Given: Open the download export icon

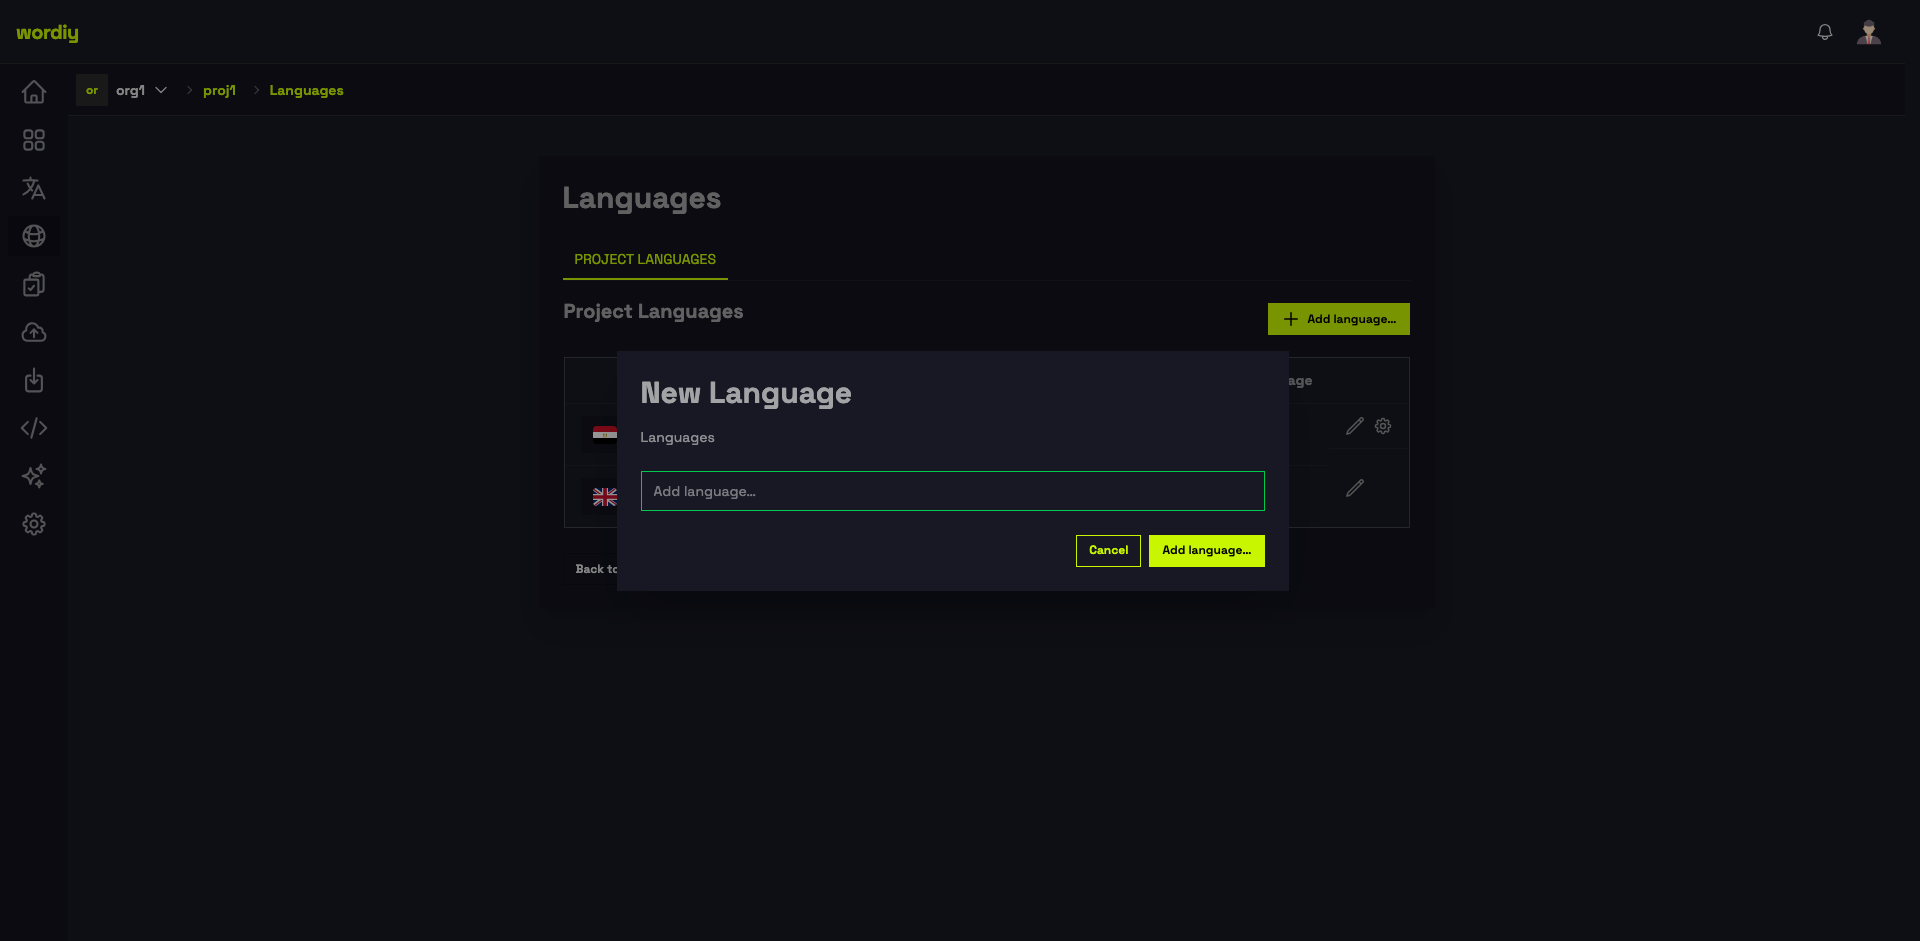Looking at the screenshot, I should [34, 380].
